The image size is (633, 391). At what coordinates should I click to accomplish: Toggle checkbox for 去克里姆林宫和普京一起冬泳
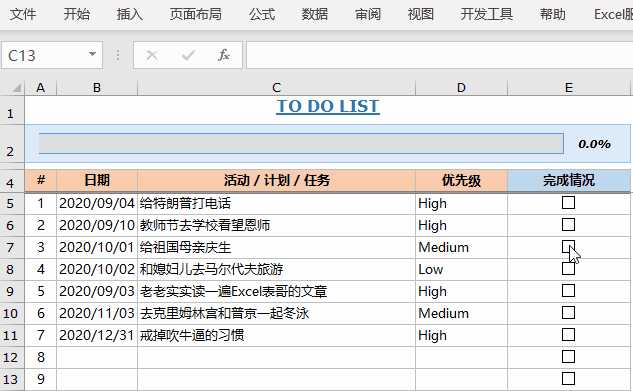coord(568,312)
